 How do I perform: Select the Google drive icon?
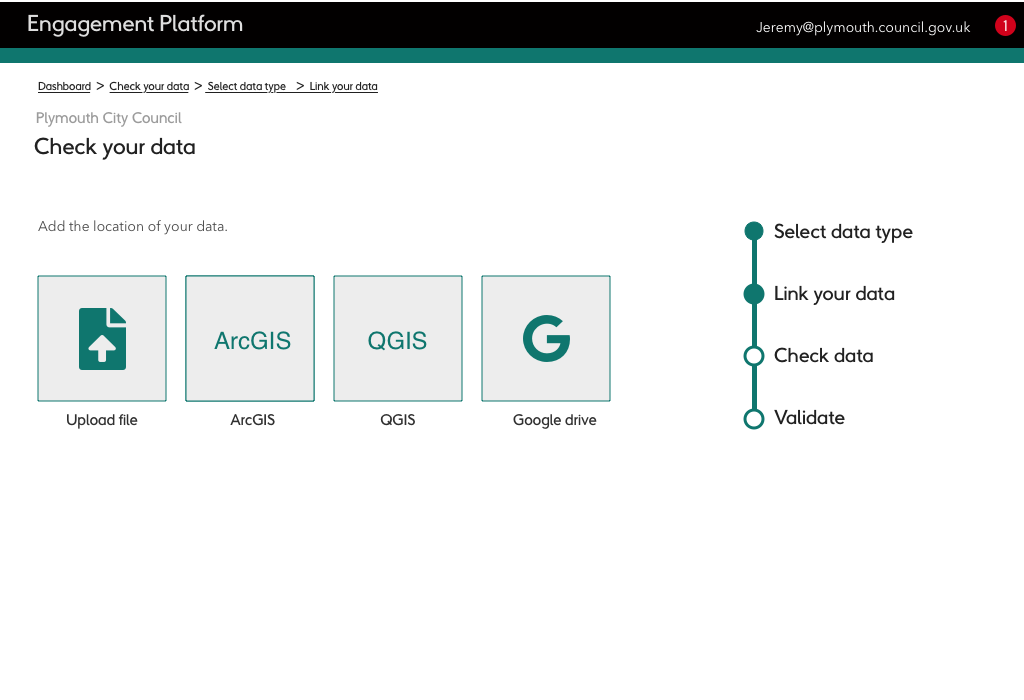click(x=545, y=338)
